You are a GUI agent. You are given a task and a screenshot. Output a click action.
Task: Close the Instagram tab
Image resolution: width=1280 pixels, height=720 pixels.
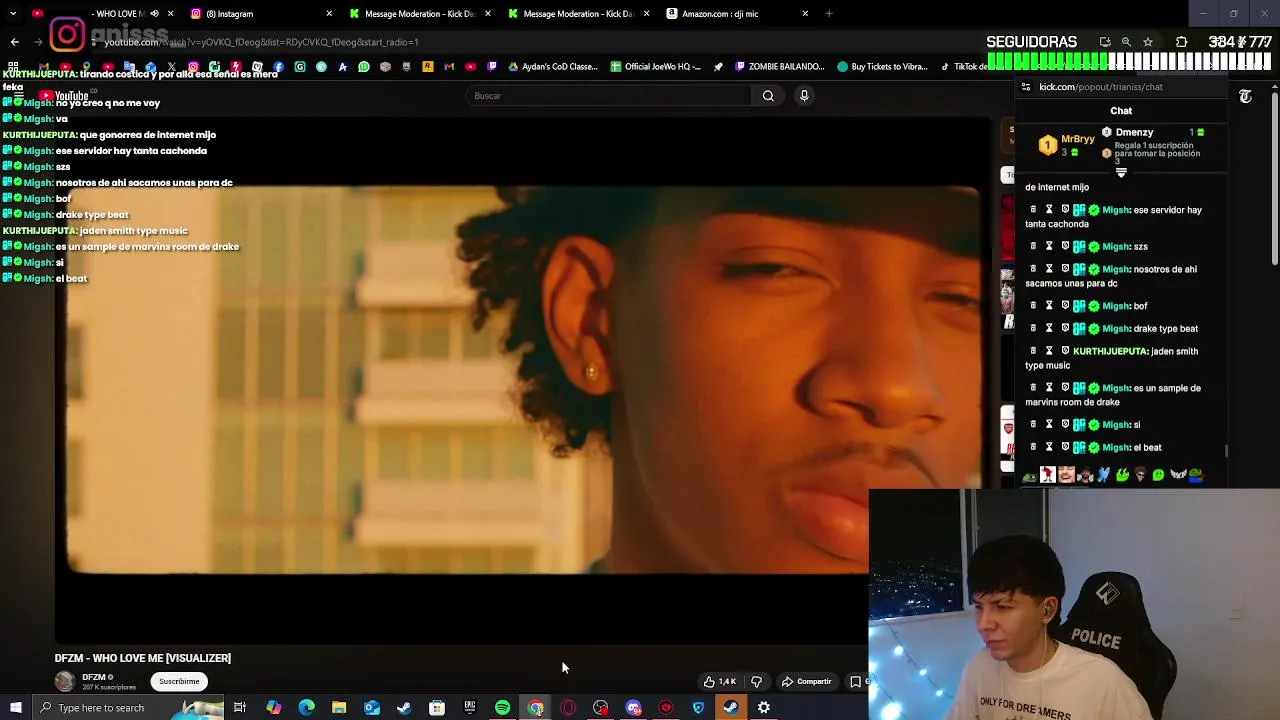pos(329,14)
